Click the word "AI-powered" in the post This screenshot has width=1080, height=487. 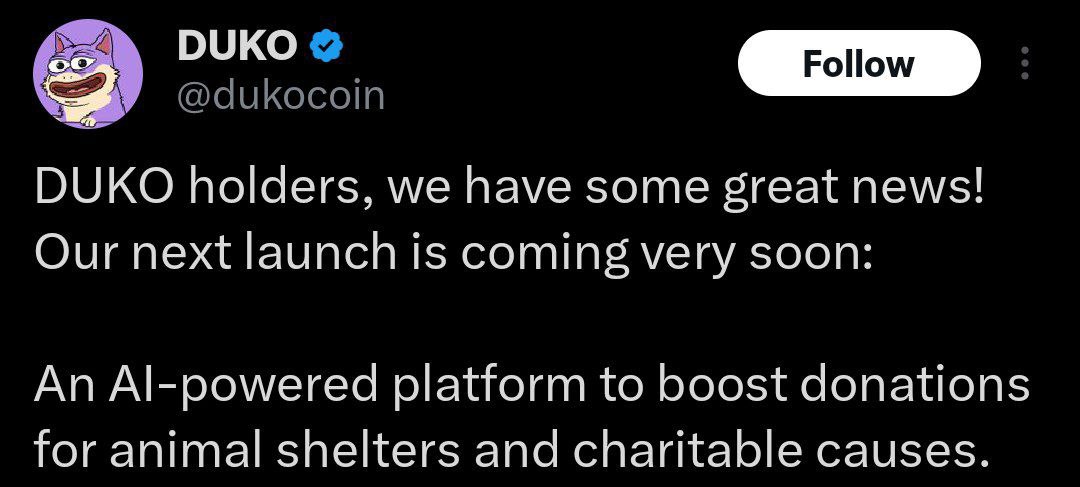(246, 387)
